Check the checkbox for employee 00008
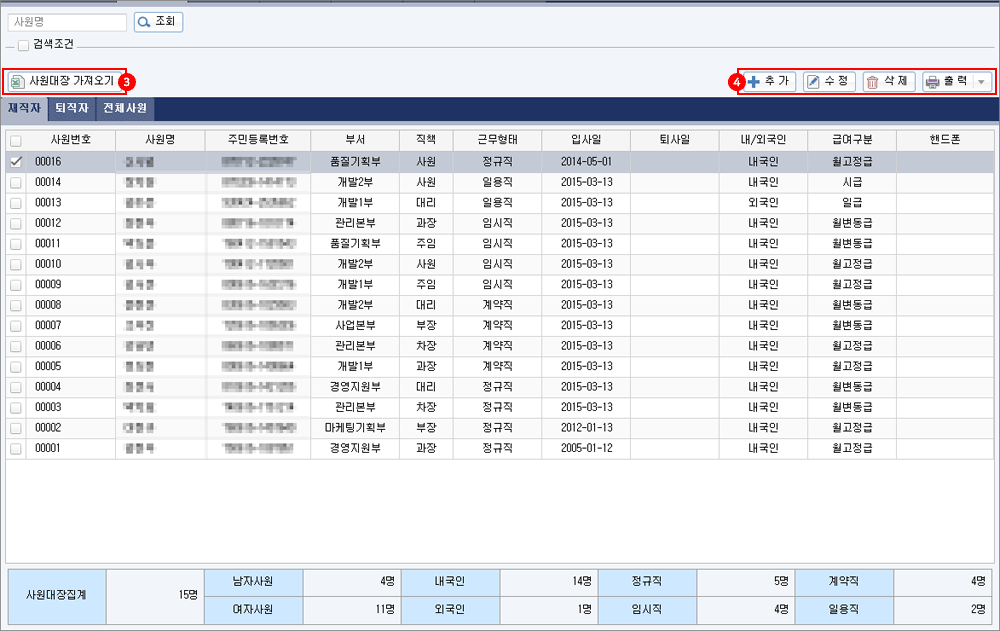1000x631 pixels. point(16,305)
